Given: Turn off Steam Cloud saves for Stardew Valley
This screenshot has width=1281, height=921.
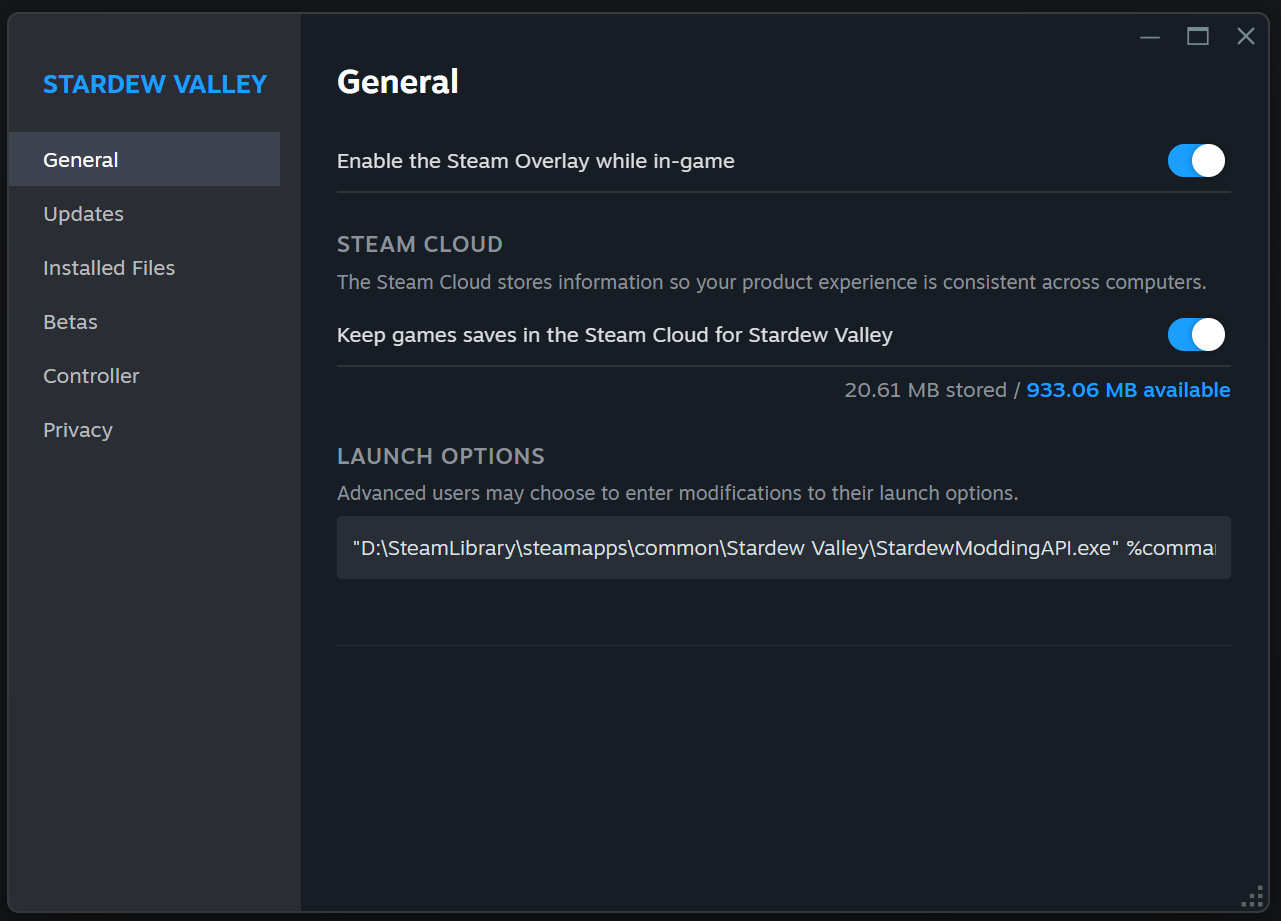Looking at the screenshot, I should click(1196, 335).
